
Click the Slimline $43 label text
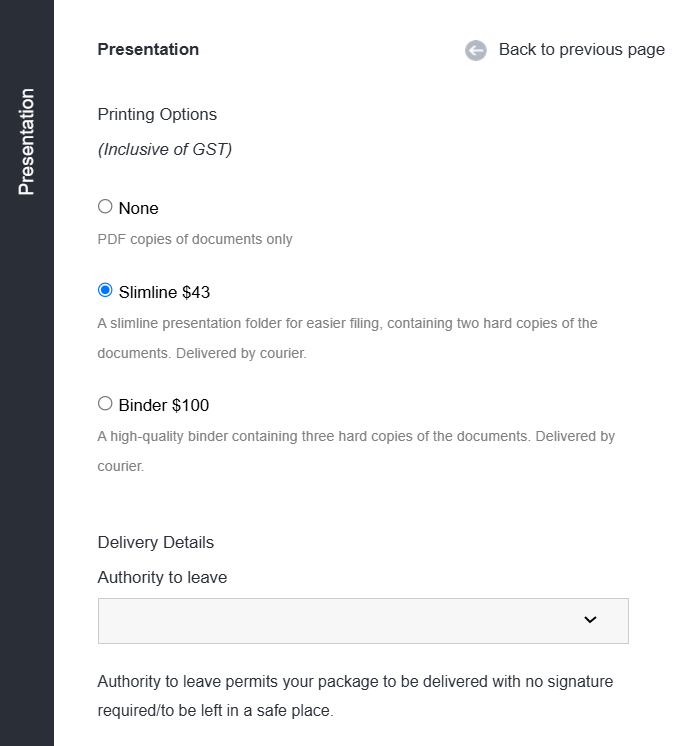(164, 292)
